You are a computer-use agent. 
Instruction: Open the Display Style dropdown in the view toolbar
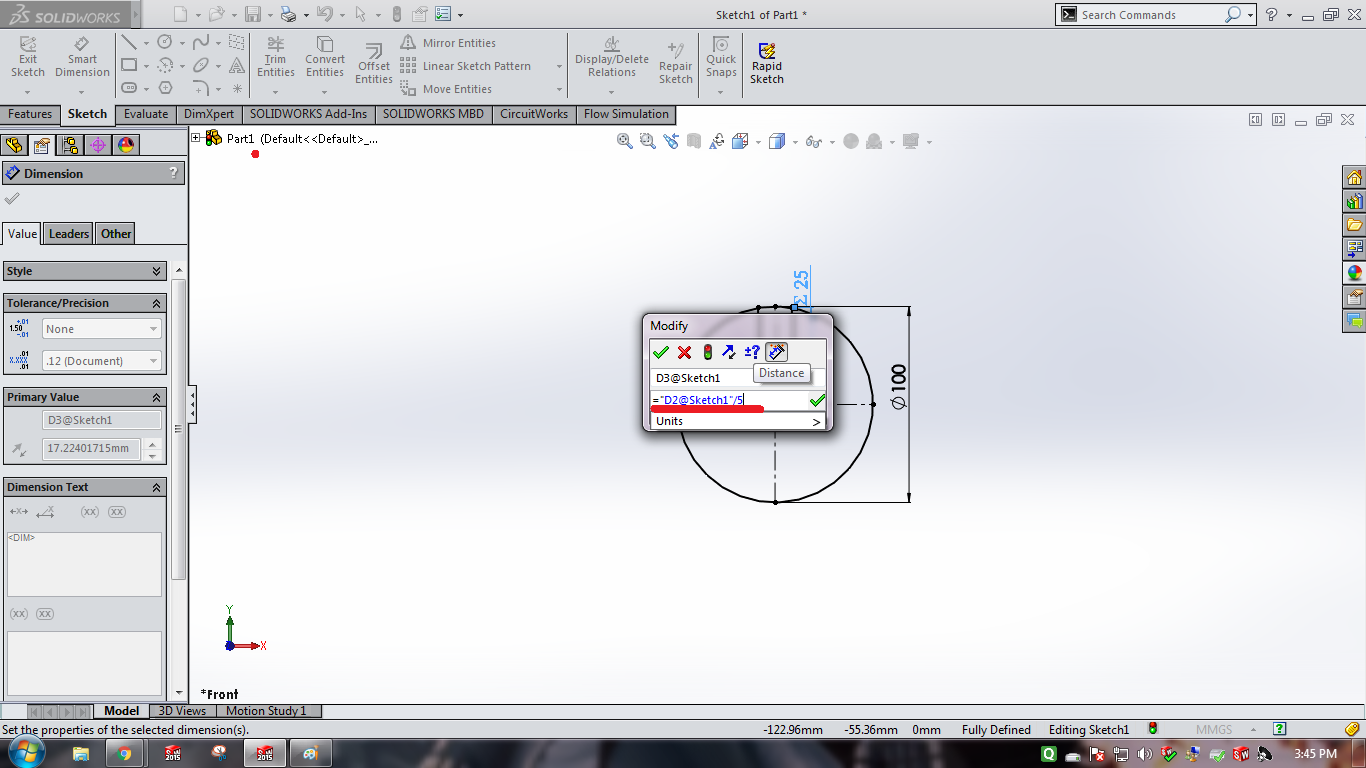795,142
